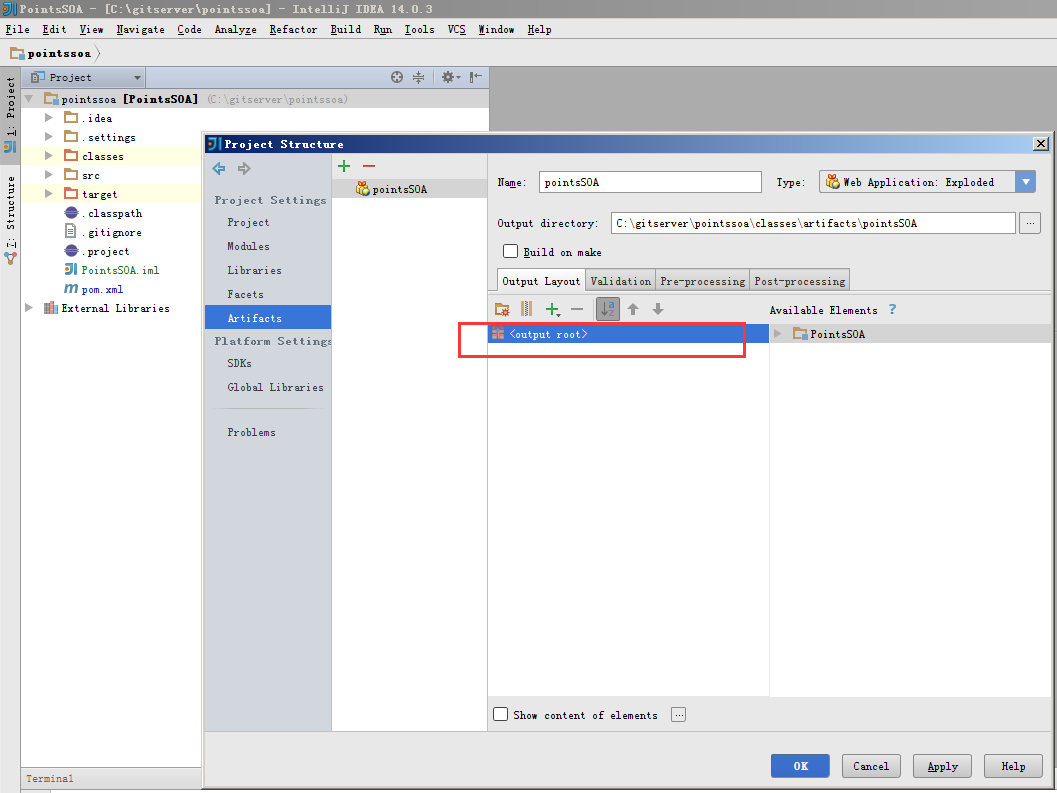Expand External Libraries node
1057x793 pixels.
(x=29, y=307)
